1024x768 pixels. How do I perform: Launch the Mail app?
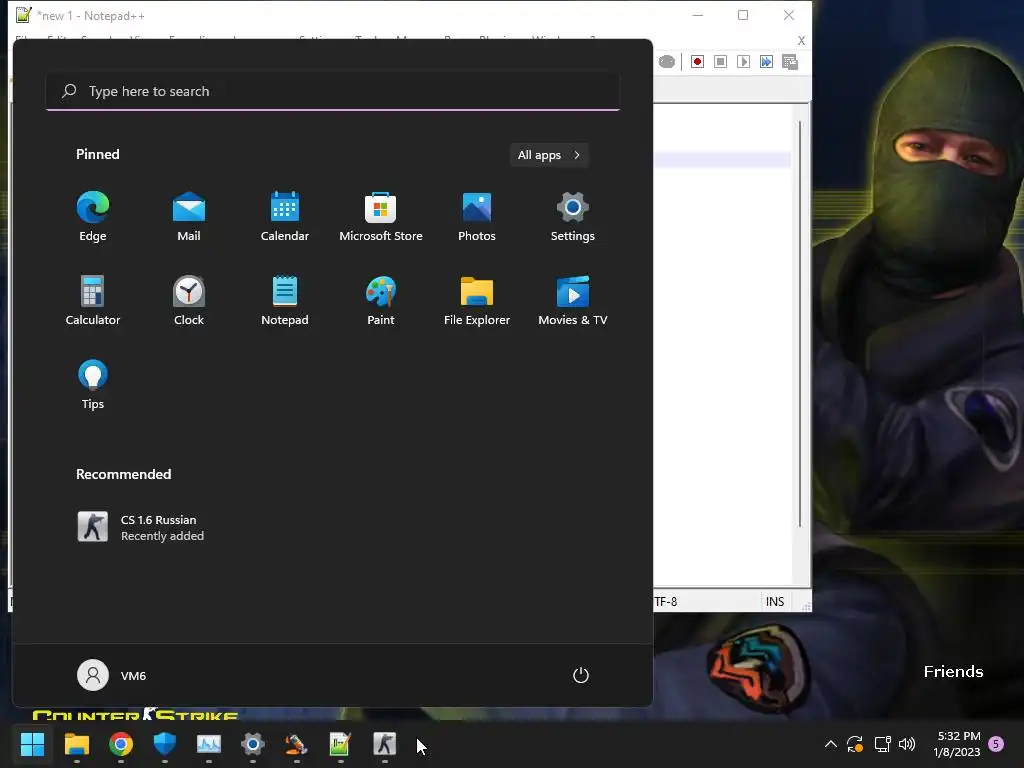[189, 217]
